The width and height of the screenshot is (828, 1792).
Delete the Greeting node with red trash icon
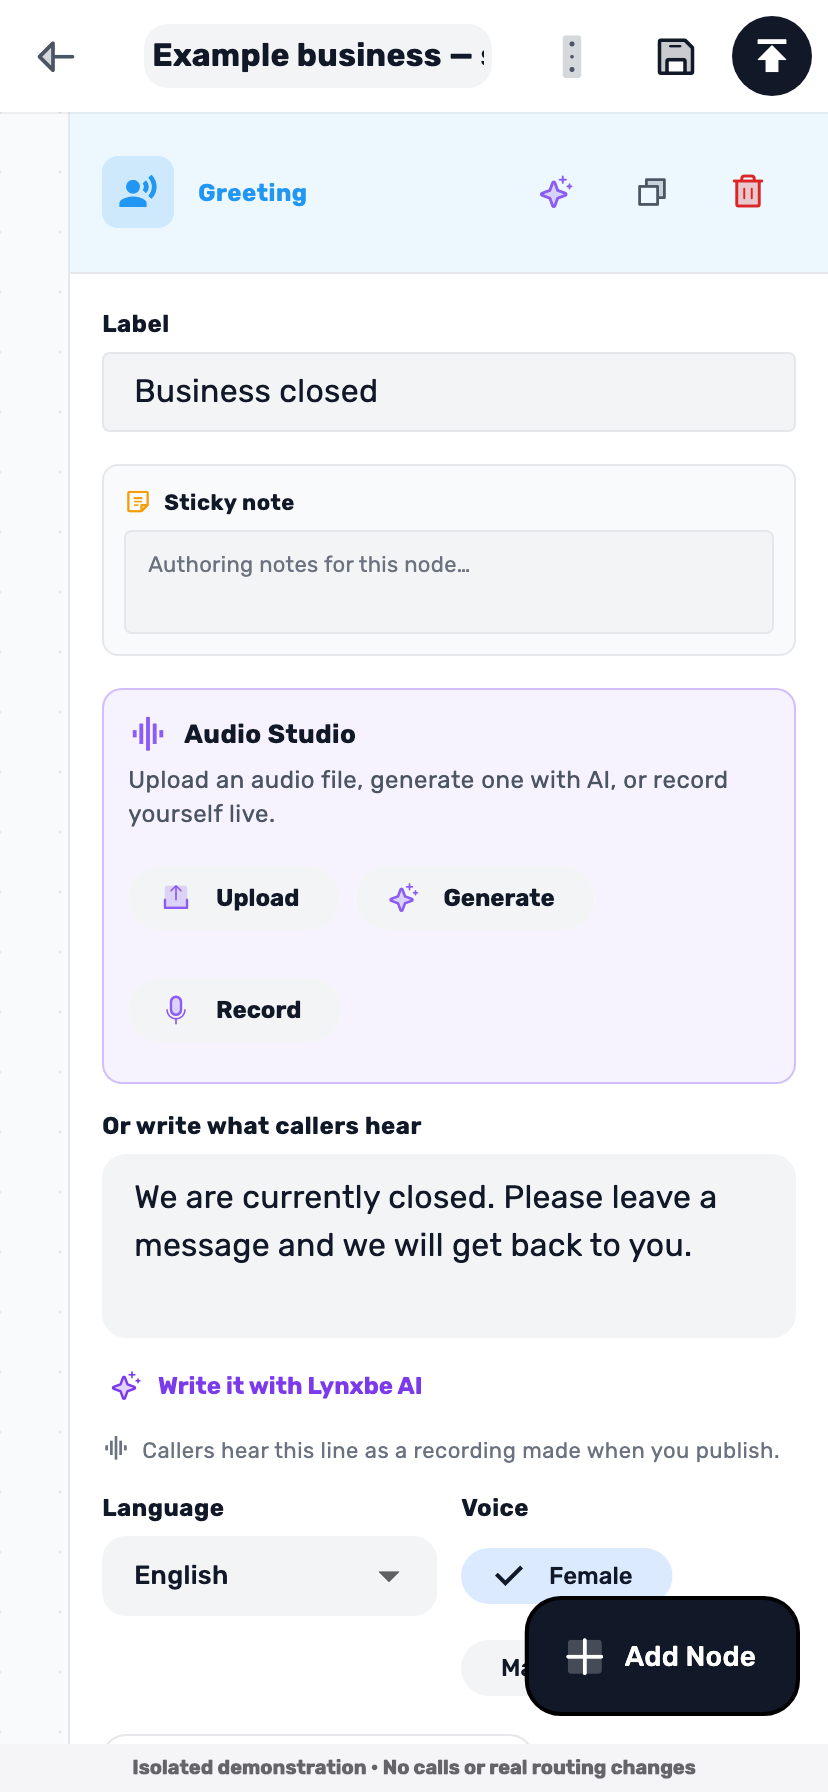pyautogui.click(x=748, y=192)
